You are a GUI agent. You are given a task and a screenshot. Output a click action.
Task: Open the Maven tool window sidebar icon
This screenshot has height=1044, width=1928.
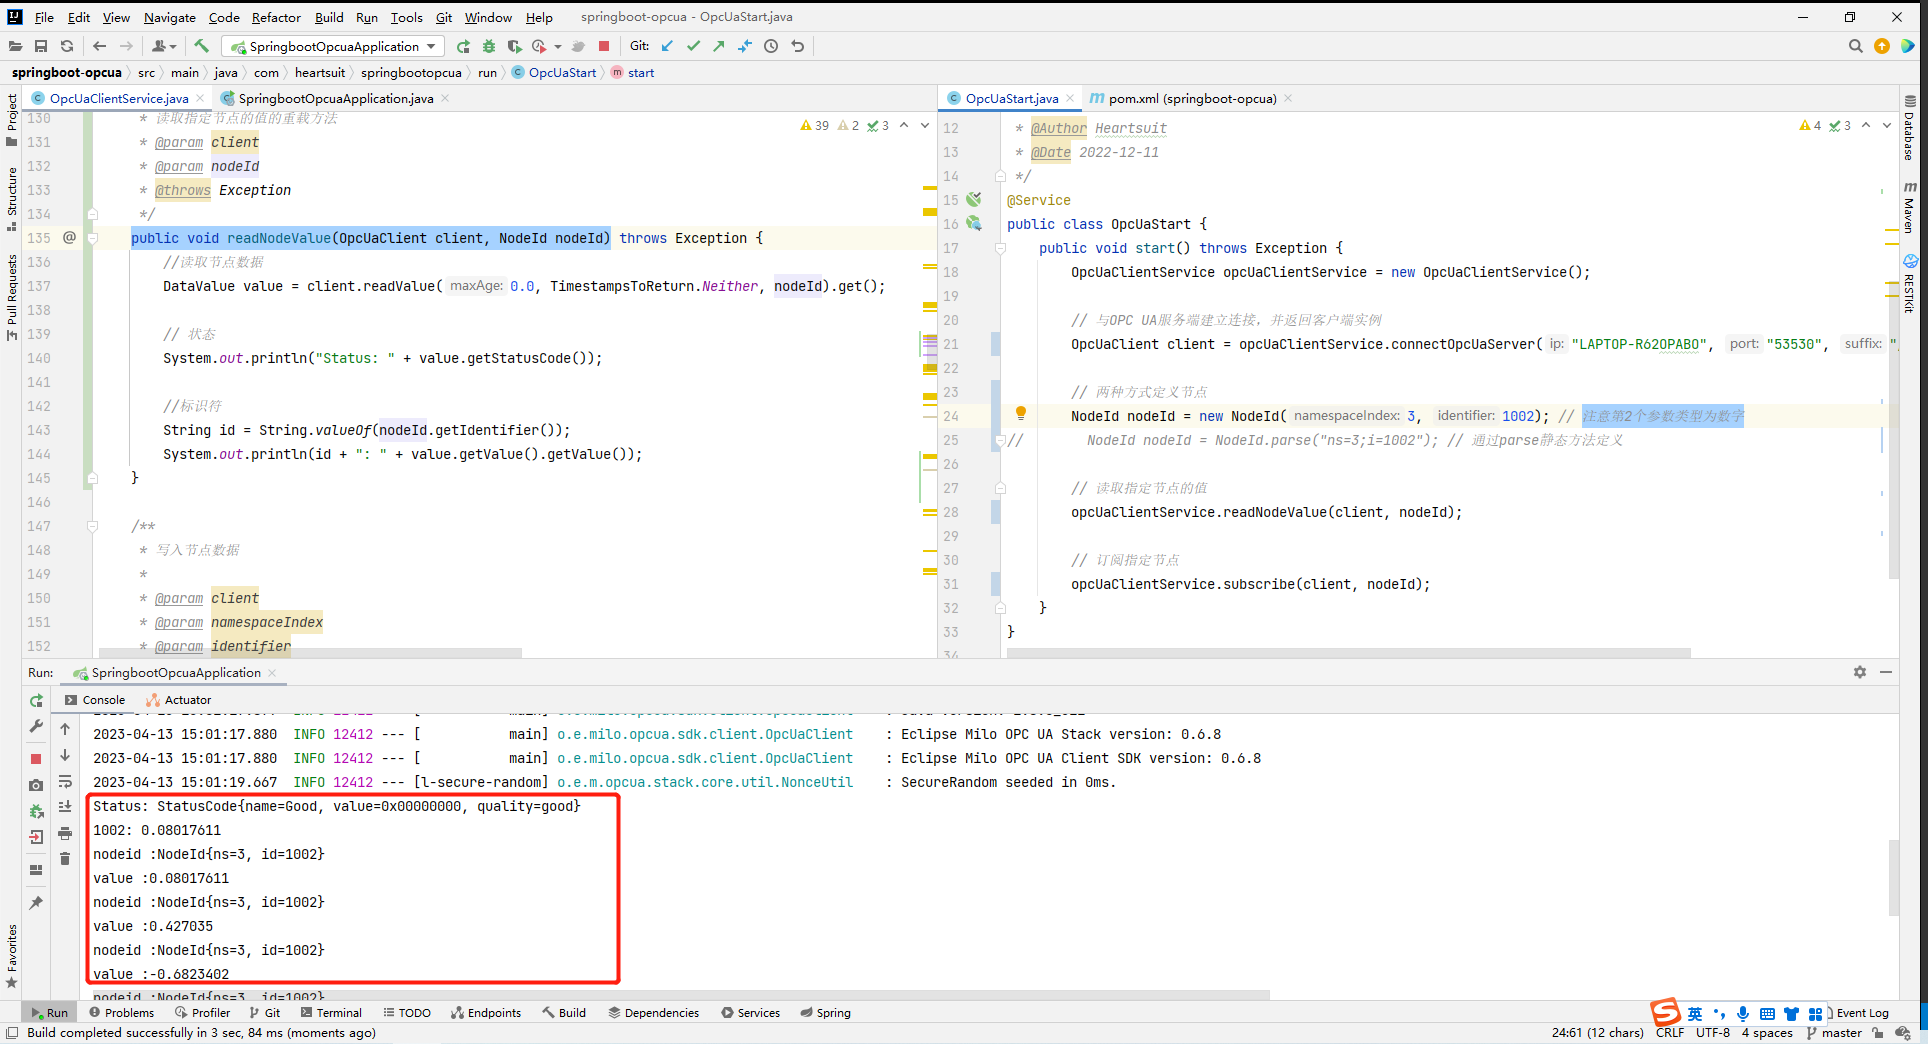tap(1910, 210)
